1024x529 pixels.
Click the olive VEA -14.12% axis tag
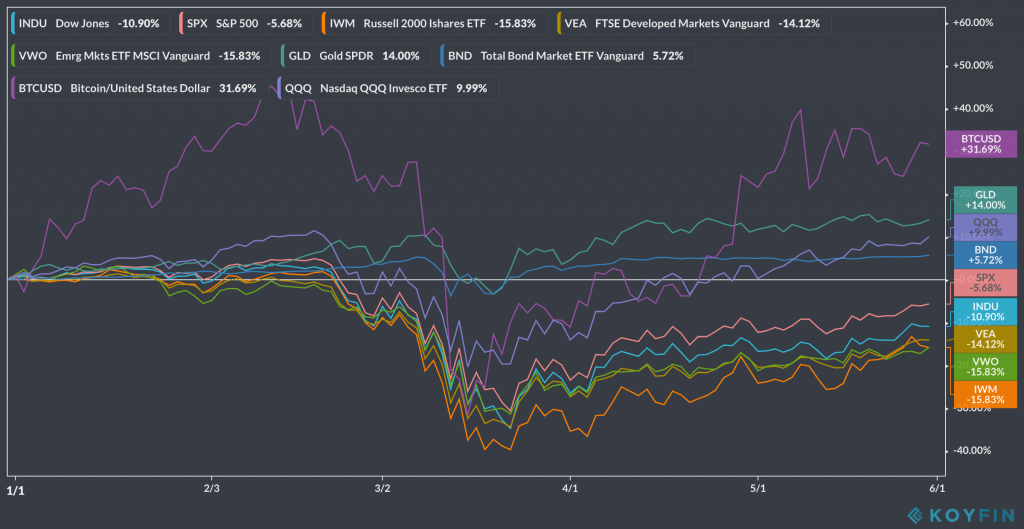coord(981,338)
